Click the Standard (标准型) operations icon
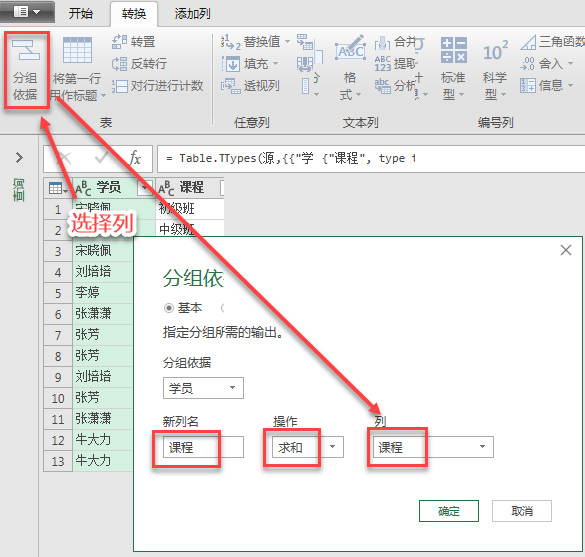 coord(454,50)
